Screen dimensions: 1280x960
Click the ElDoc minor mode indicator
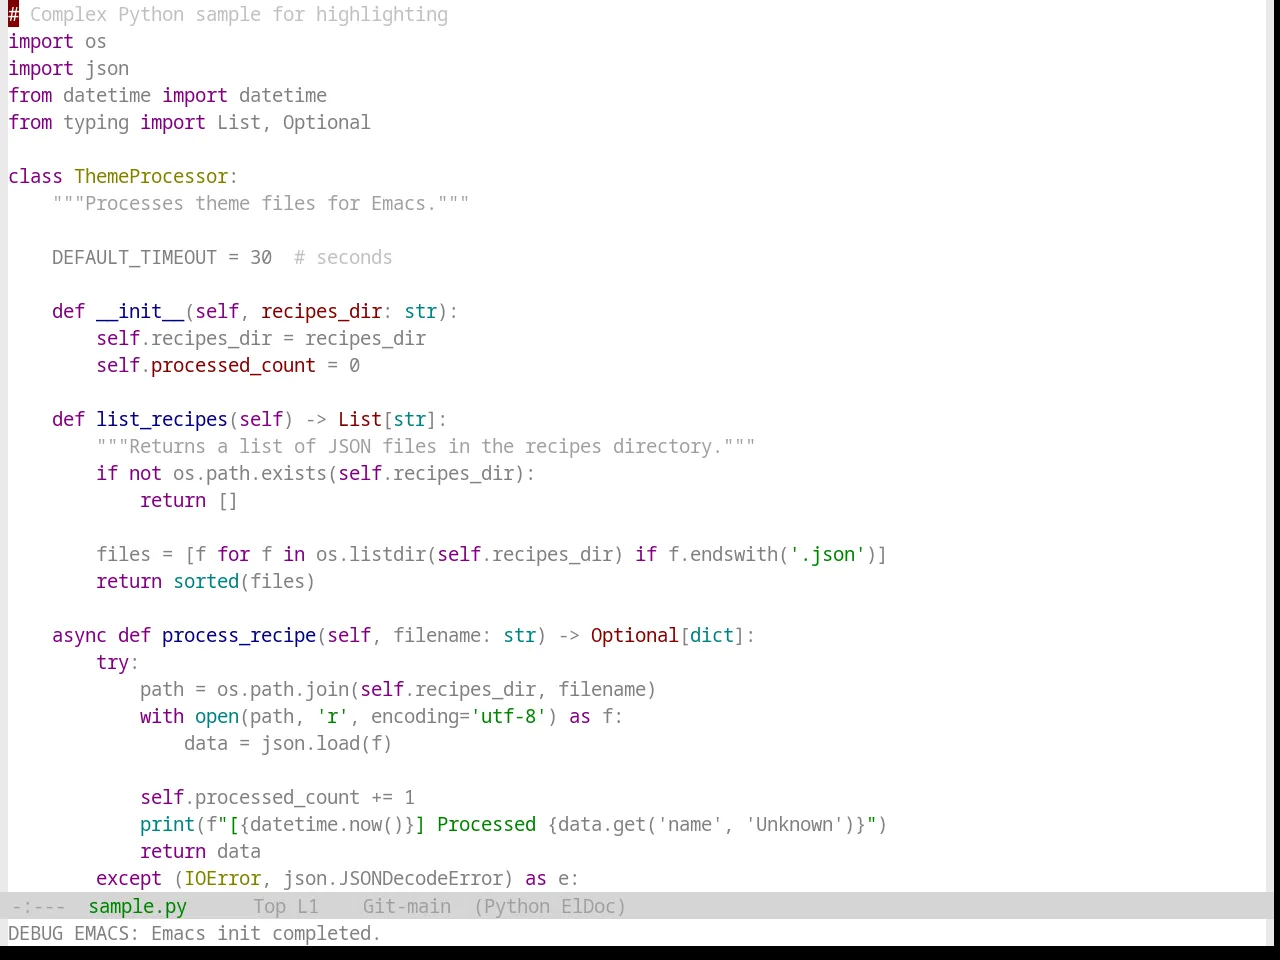(588, 906)
